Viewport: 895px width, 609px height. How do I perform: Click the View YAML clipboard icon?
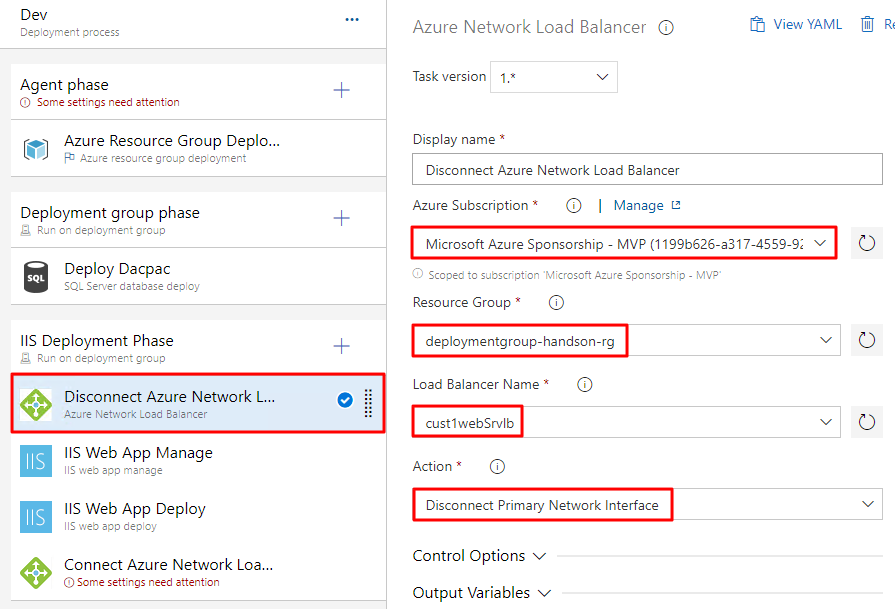point(757,25)
